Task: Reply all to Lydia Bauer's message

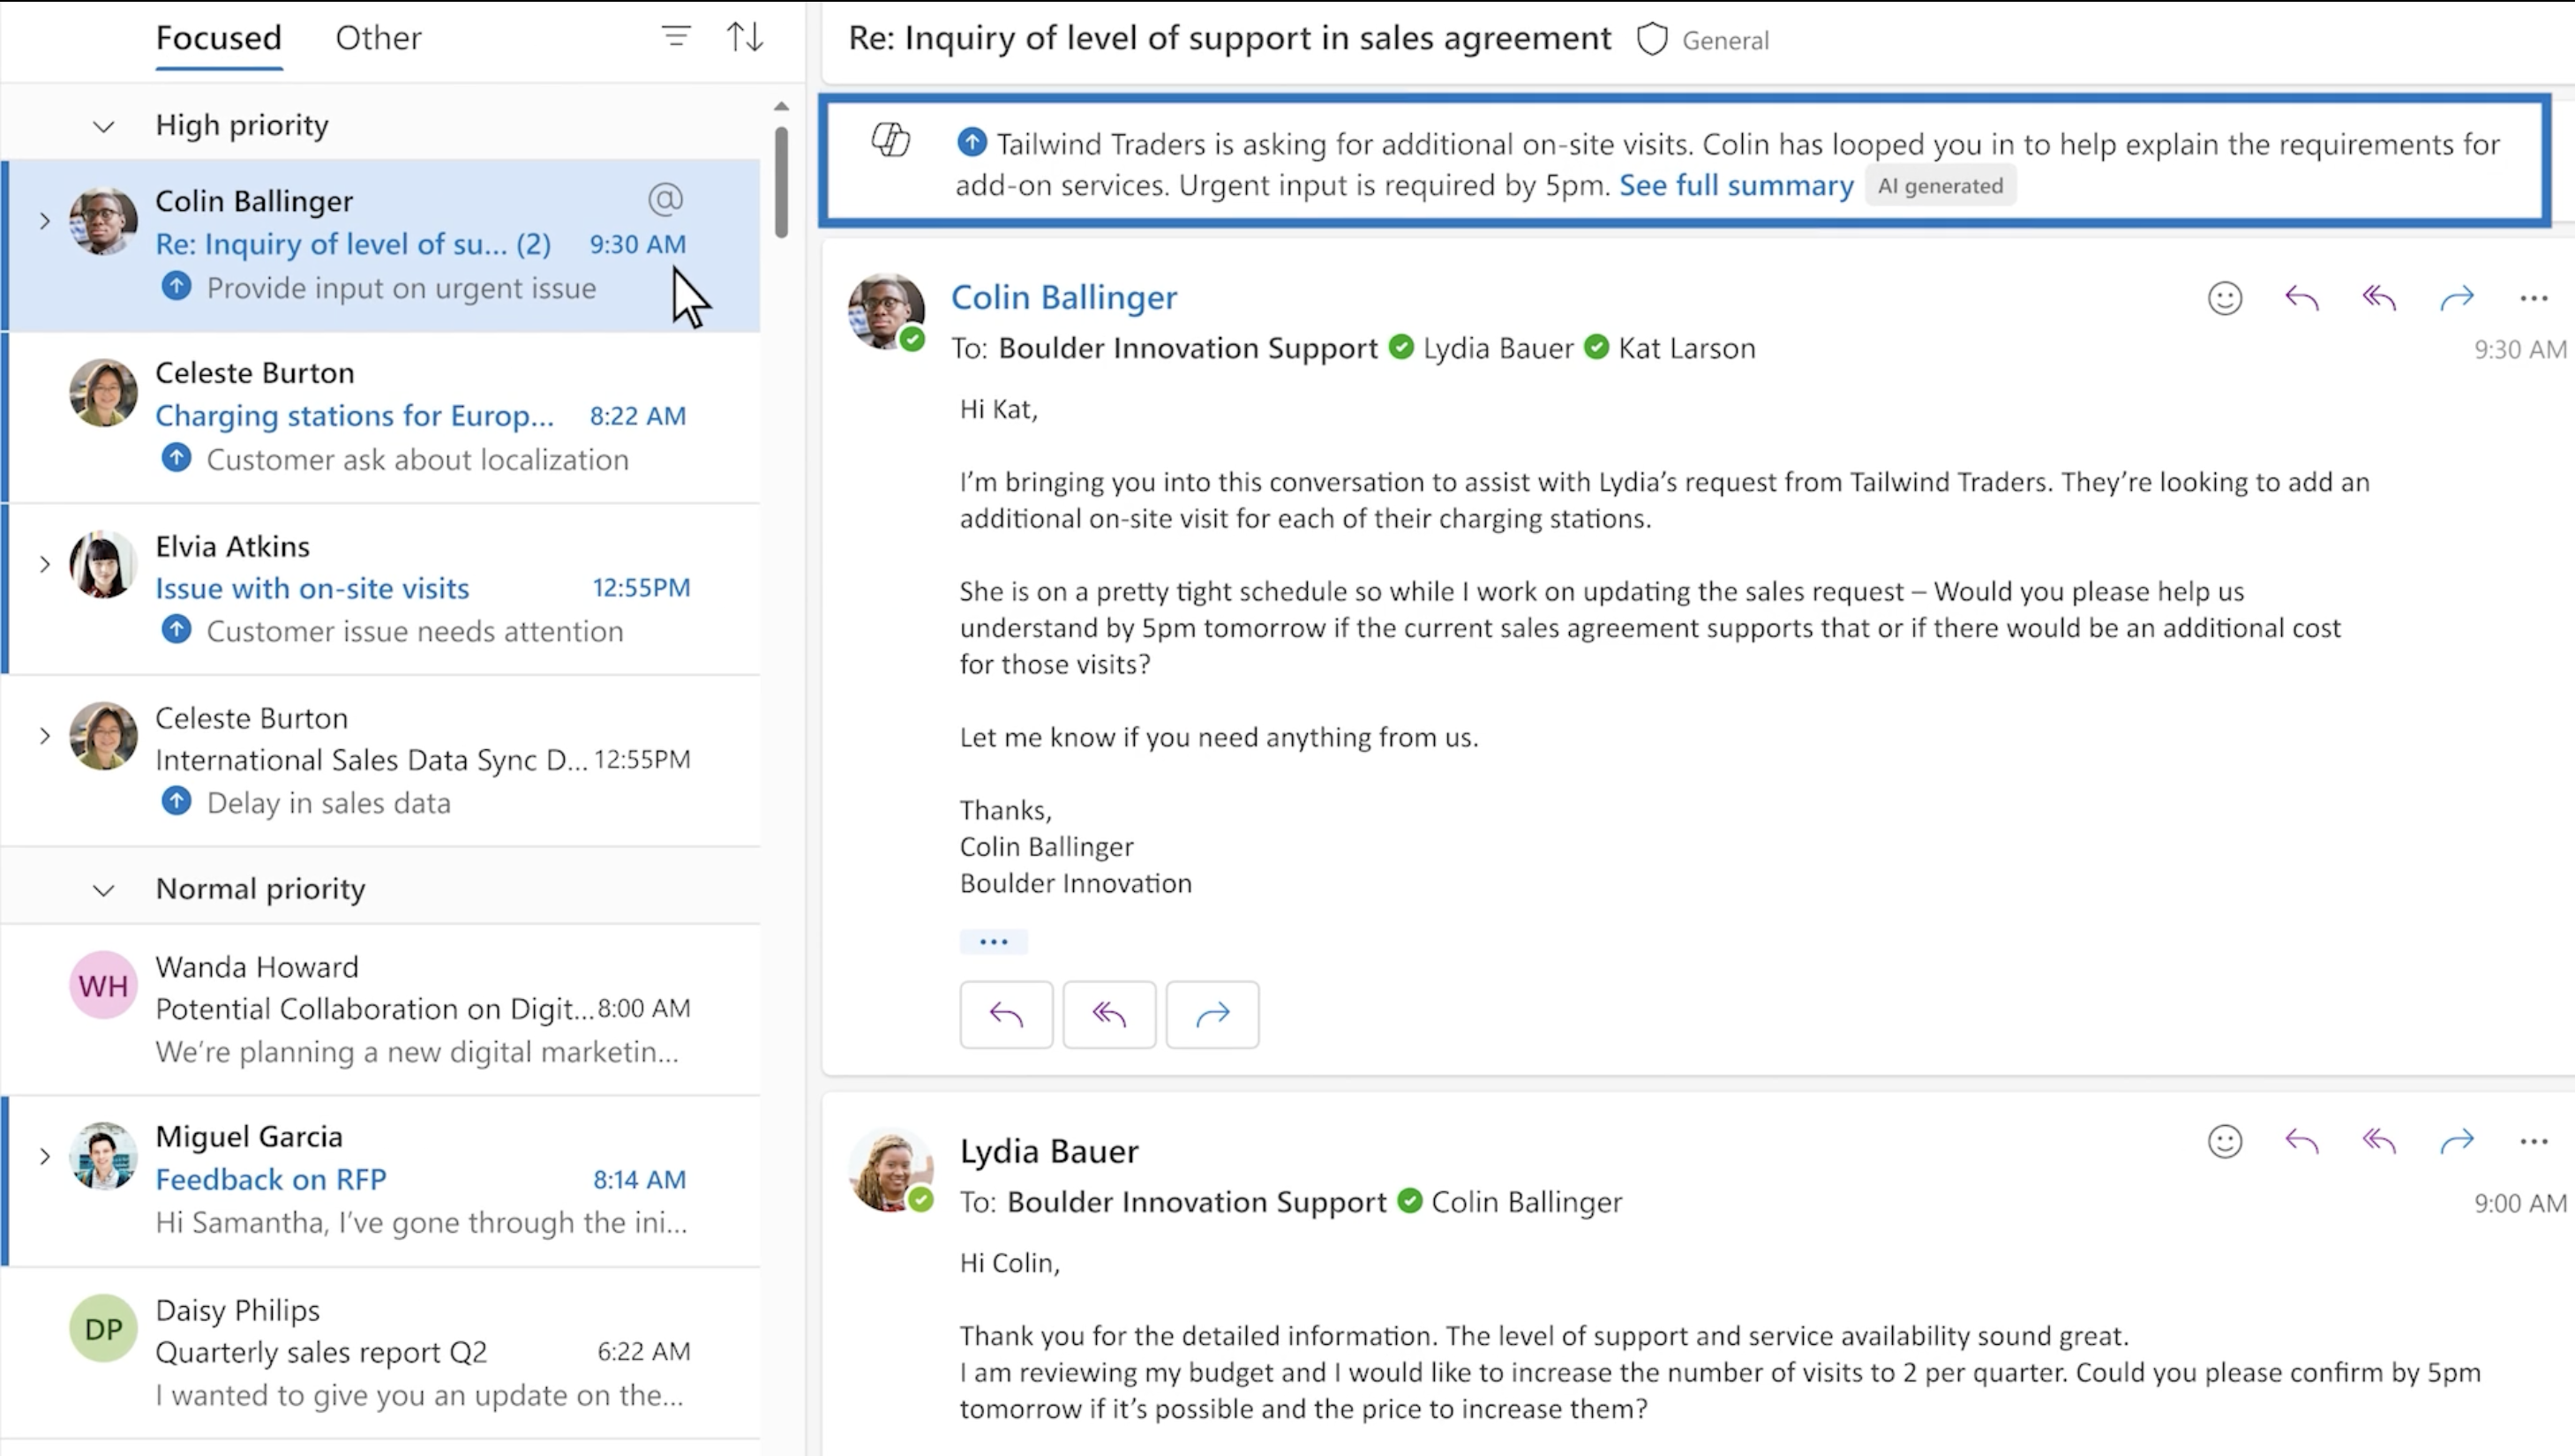Action: click(2379, 1141)
